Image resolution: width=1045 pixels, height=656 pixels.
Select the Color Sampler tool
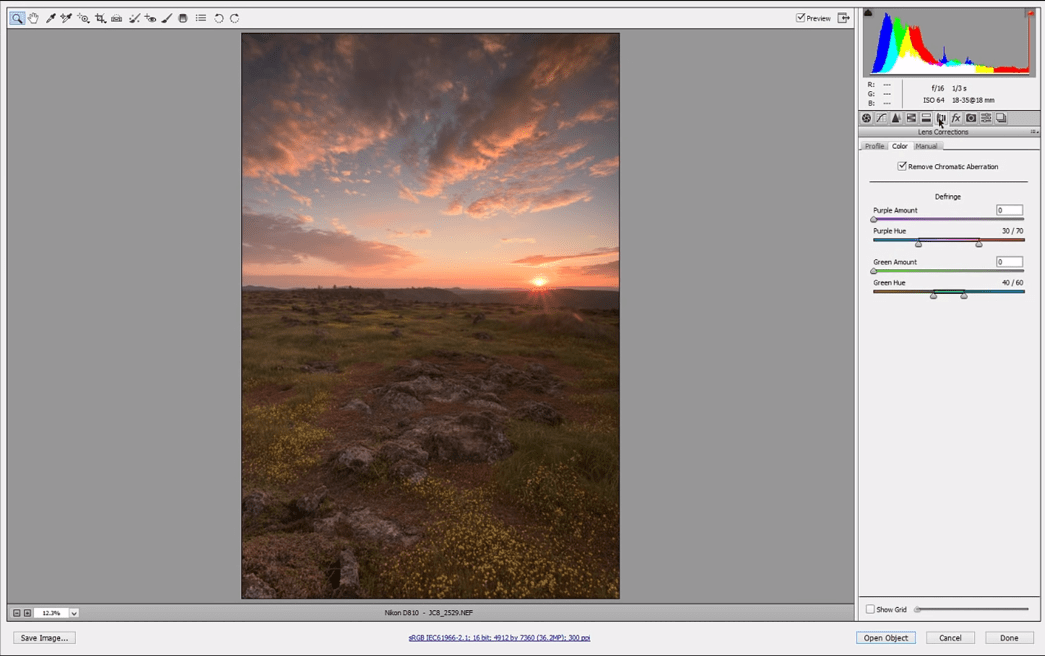pyautogui.click(x=66, y=18)
